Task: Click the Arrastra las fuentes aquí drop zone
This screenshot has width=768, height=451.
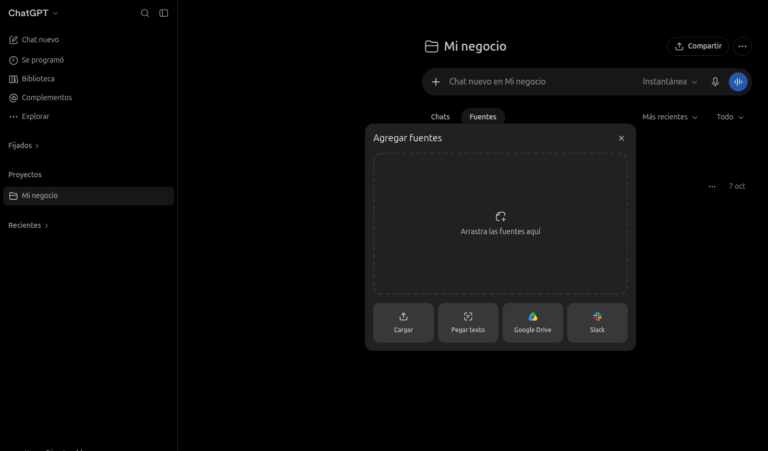Action: tap(500, 224)
